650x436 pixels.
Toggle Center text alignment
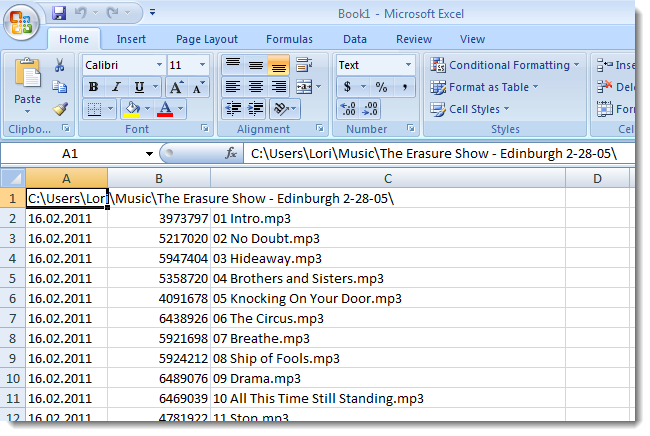coord(256,87)
